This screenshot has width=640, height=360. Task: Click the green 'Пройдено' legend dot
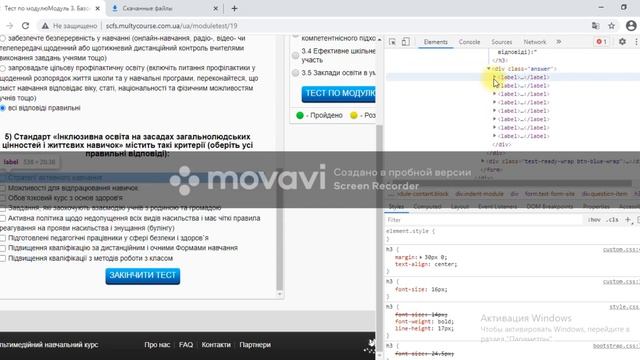click(x=300, y=116)
